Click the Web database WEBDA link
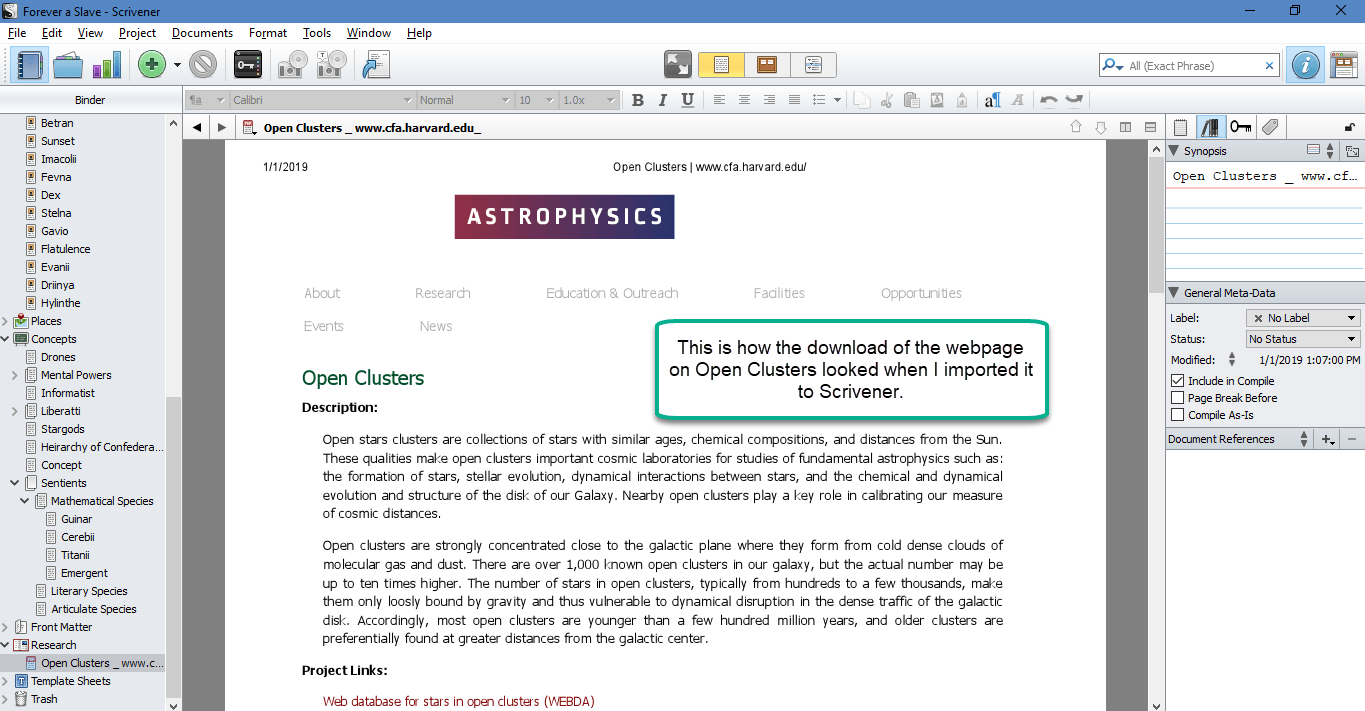The width and height of the screenshot is (1365, 711). point(458,701)
